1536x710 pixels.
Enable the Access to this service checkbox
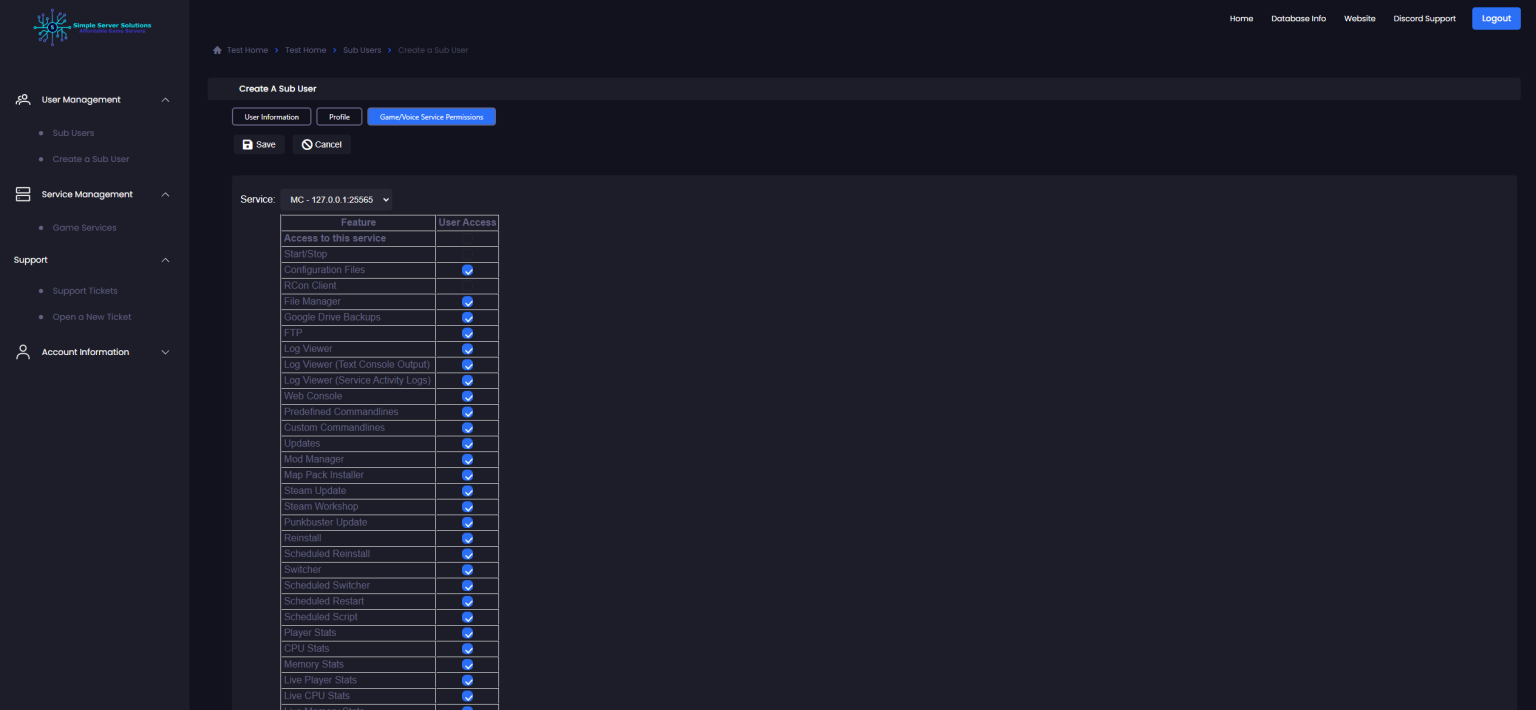(467, 239)
